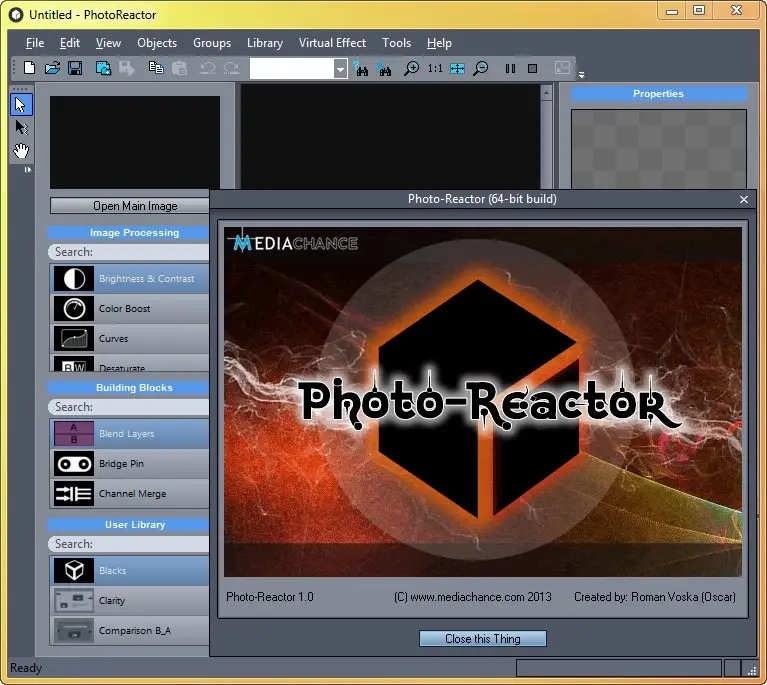Select Blacks in User Library

point(130,571)
